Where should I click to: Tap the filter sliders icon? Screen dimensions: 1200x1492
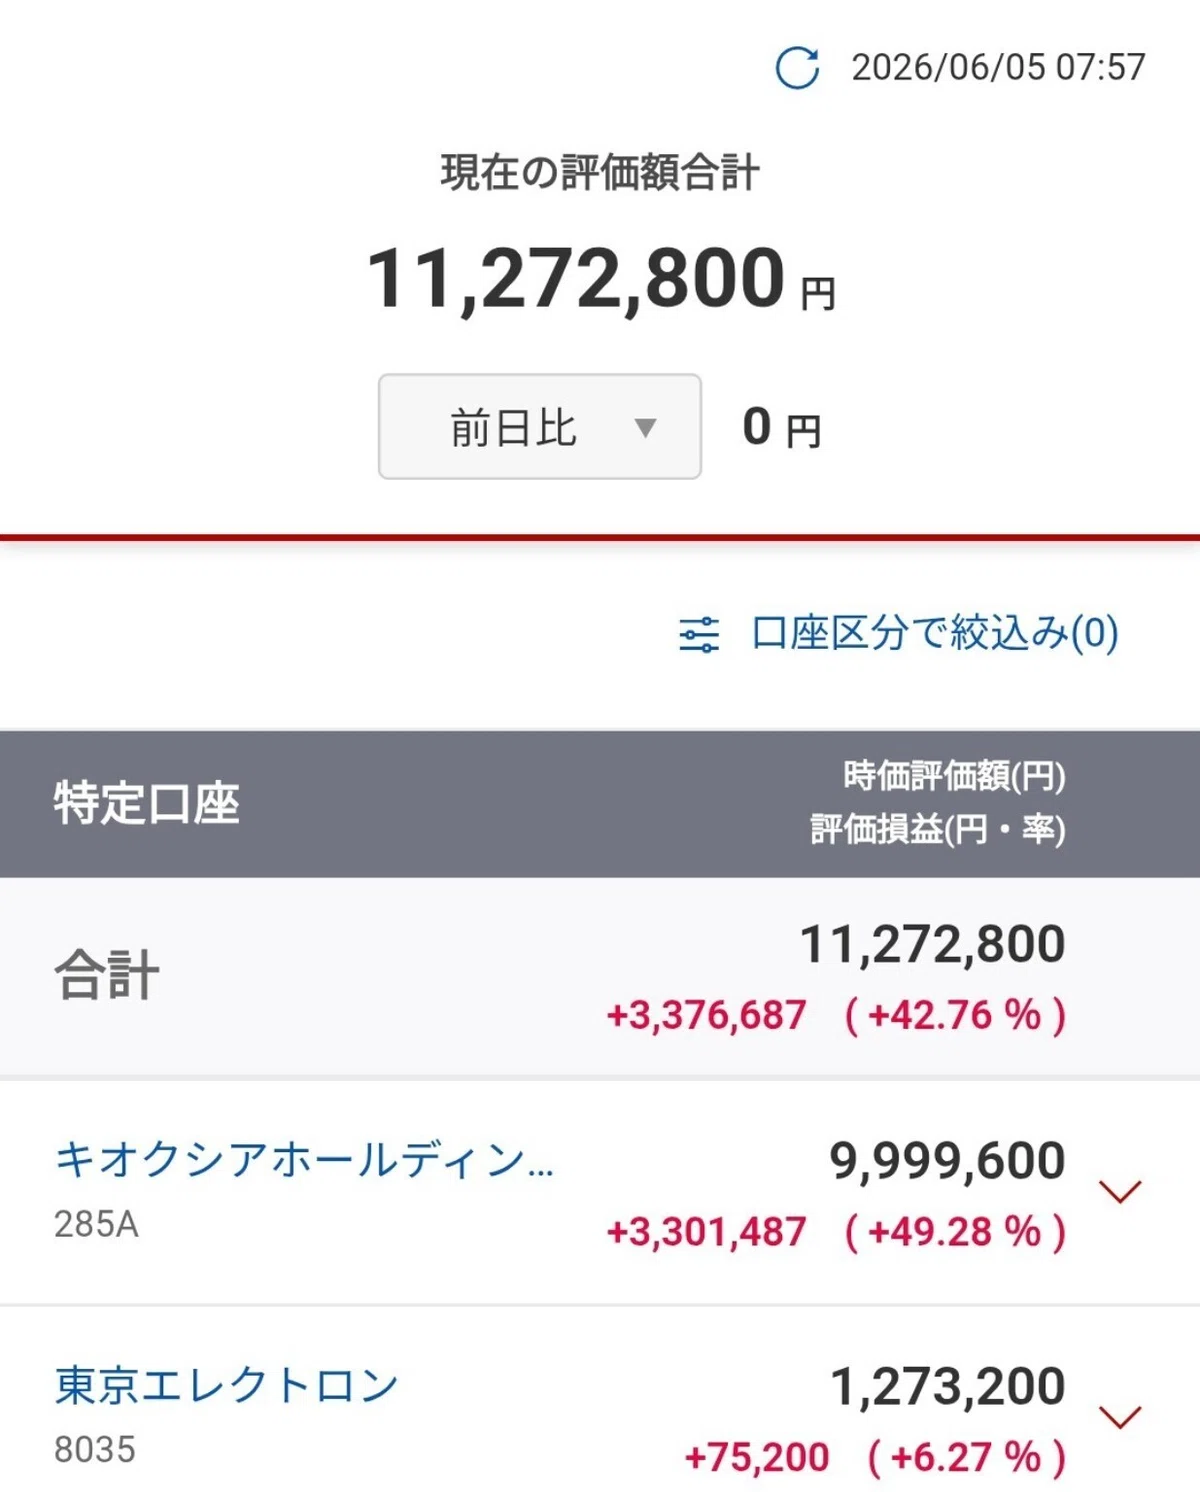click(x=699, y=634)
